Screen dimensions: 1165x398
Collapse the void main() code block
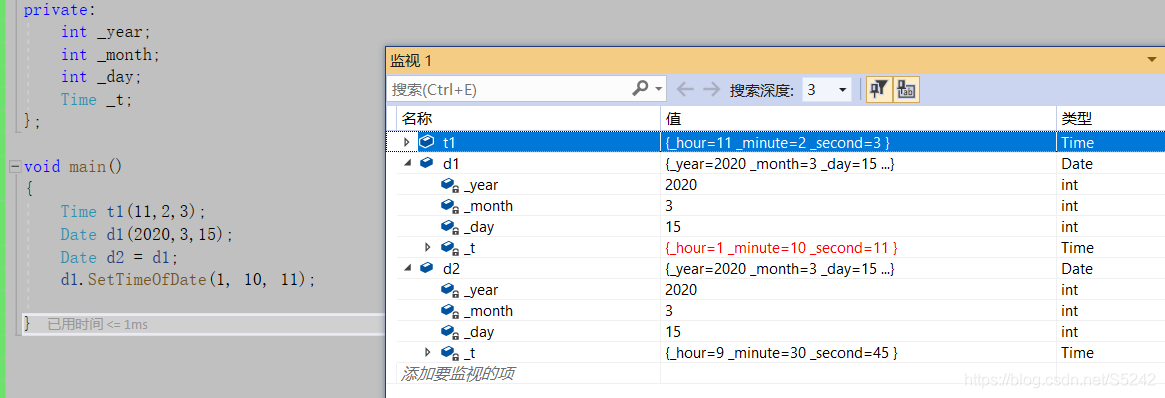coord(15,166)
